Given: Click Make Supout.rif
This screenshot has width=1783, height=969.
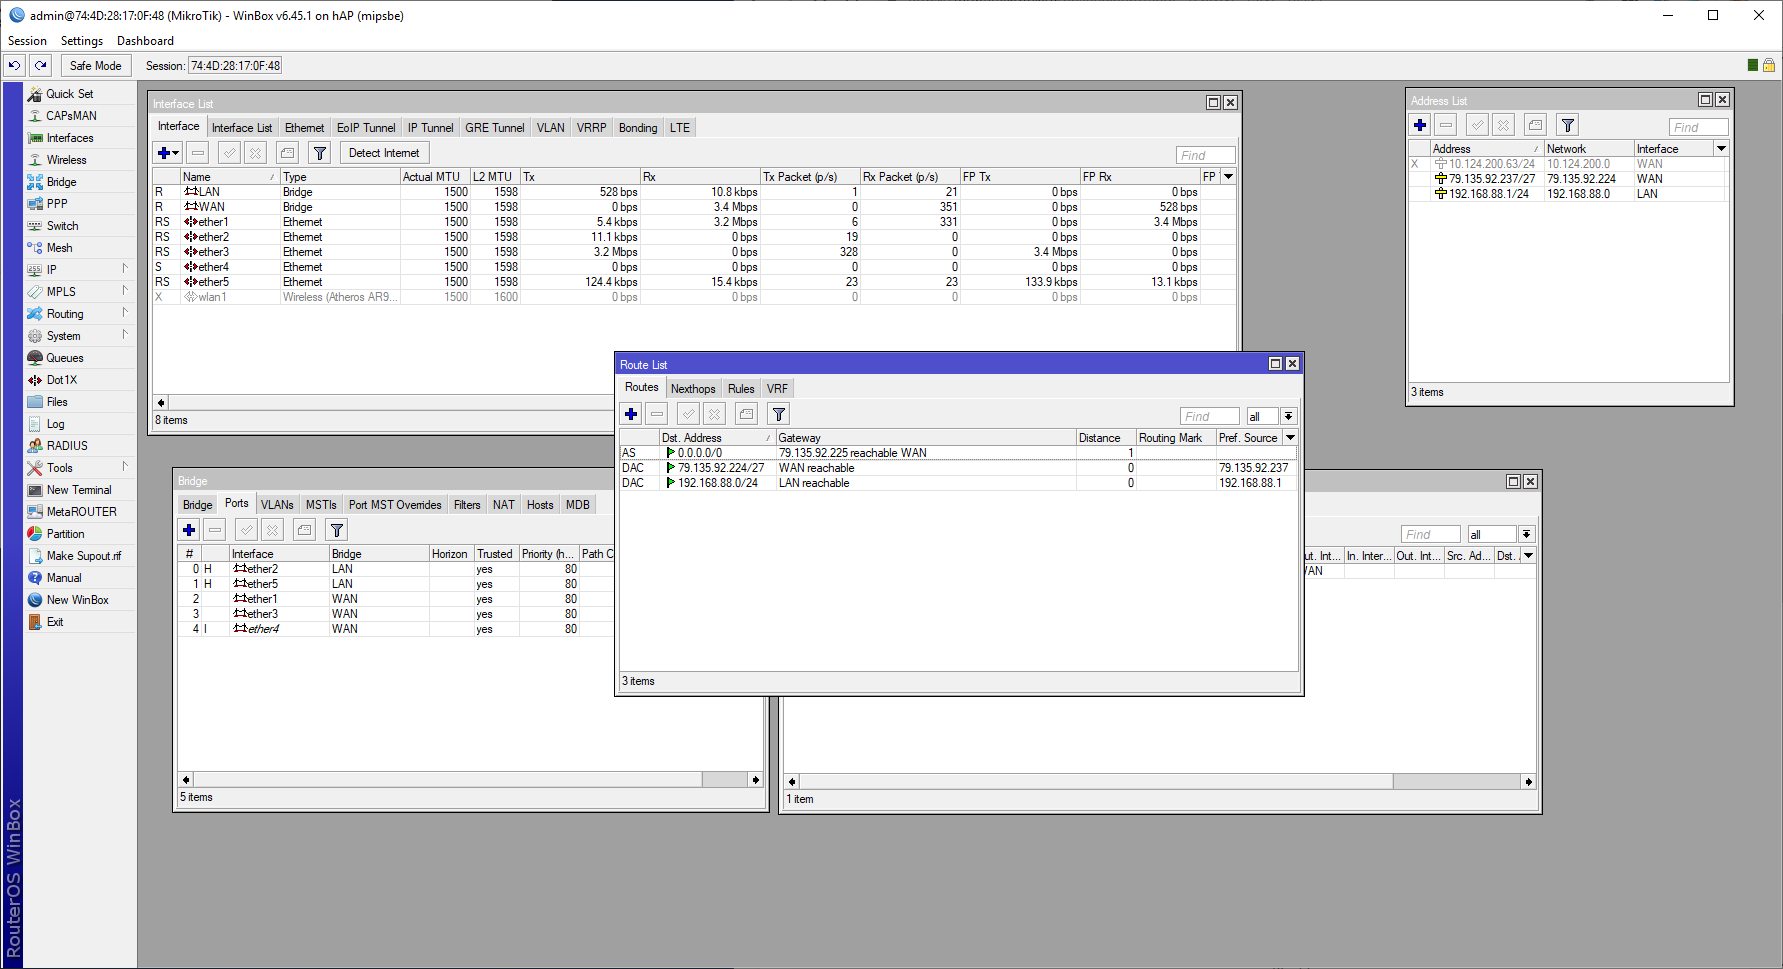Looking at the screenshot, I should (83, 556).
